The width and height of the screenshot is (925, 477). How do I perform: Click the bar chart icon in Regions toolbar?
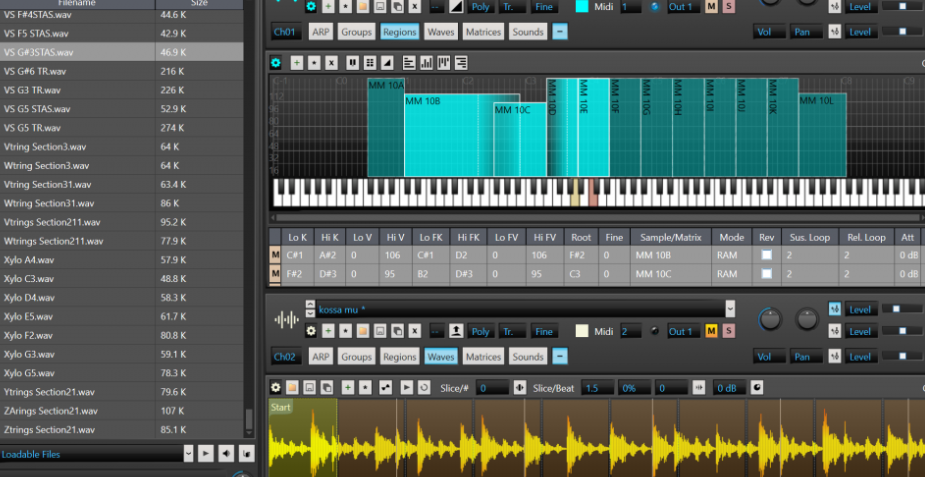427,63
